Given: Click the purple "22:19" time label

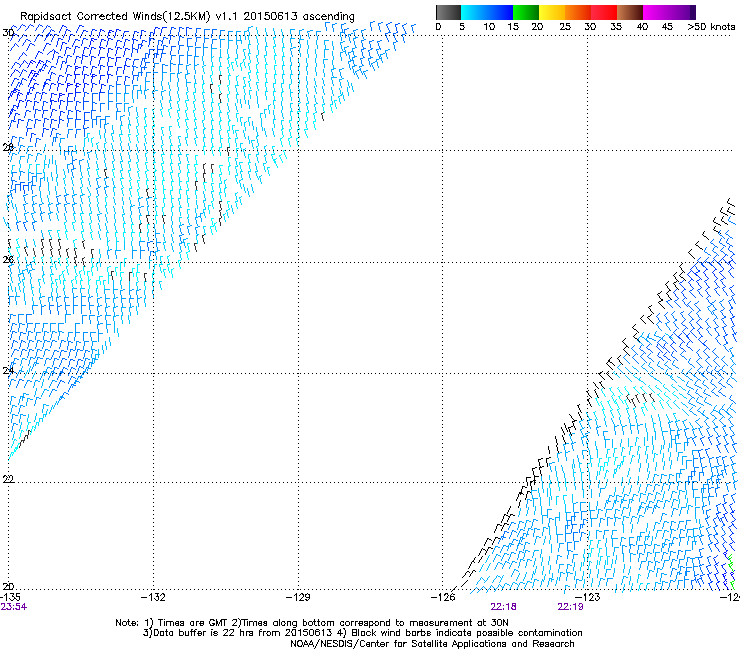Looking at the screenshot, I should (x=570, y=607).
